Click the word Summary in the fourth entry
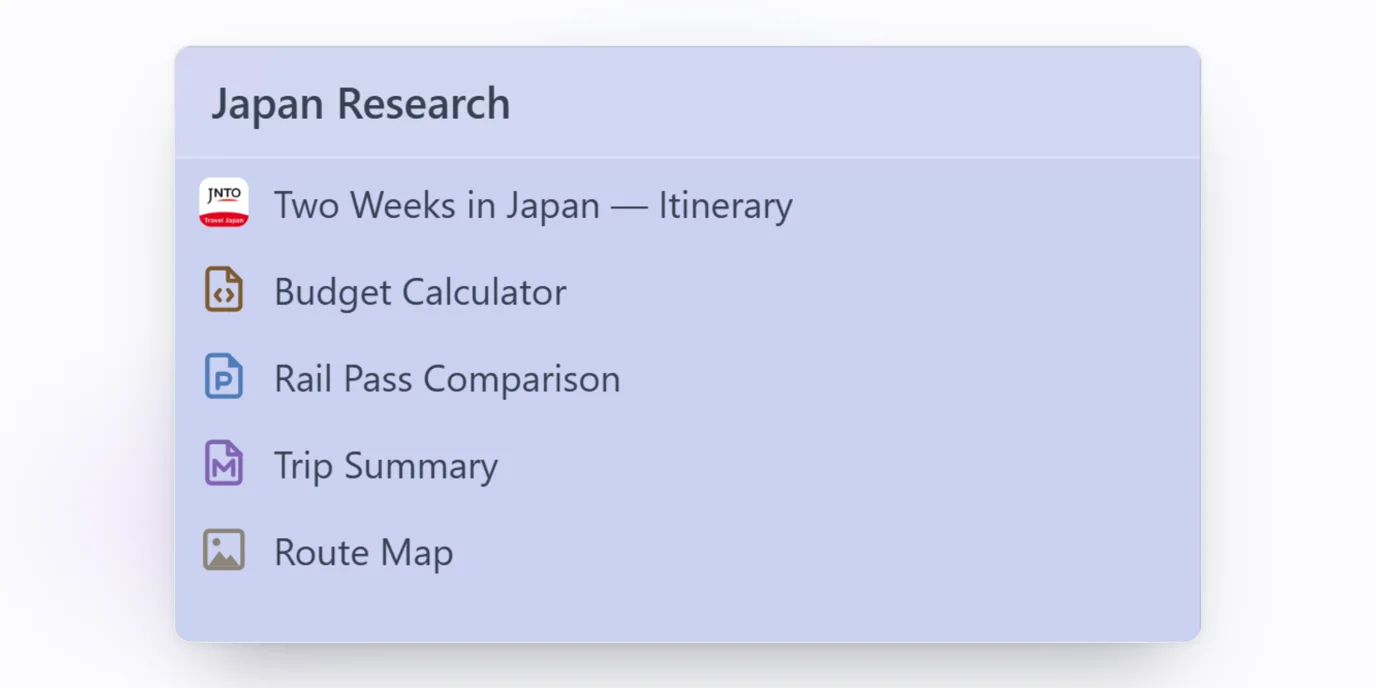The image size is (1376, 688). pyautogui.click(x=421, y=466)
